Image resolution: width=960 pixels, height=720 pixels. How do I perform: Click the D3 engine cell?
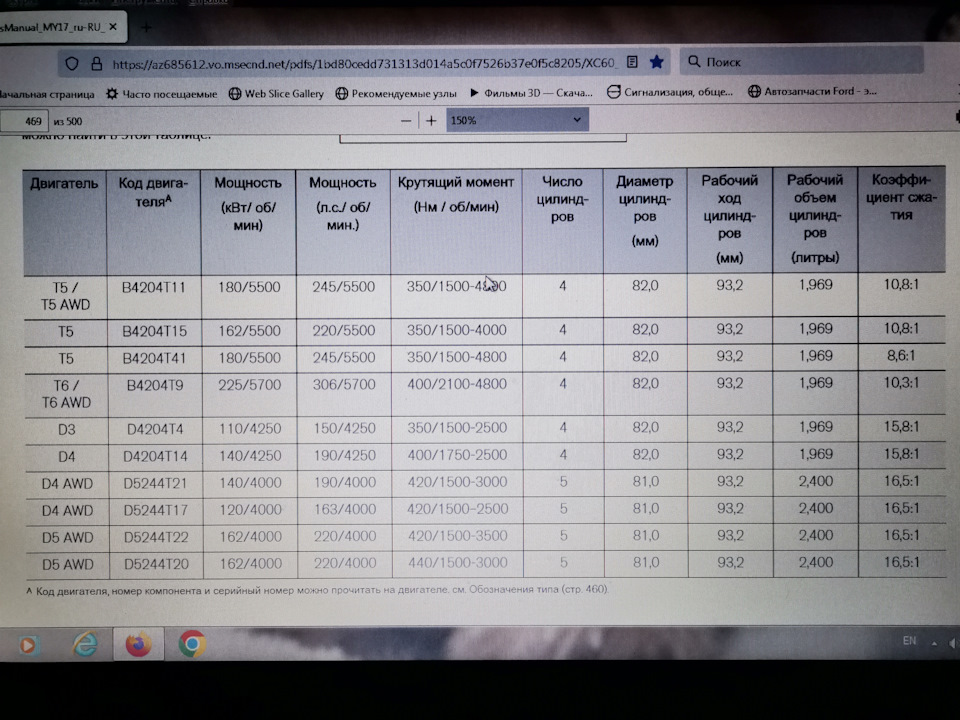click(67, 429)
